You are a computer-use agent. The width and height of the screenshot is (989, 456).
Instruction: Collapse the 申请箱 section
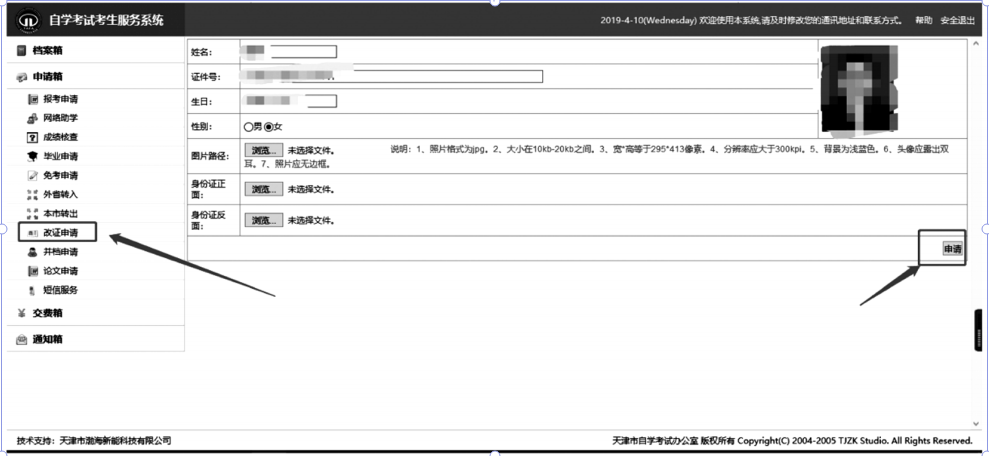click(48, 78)
